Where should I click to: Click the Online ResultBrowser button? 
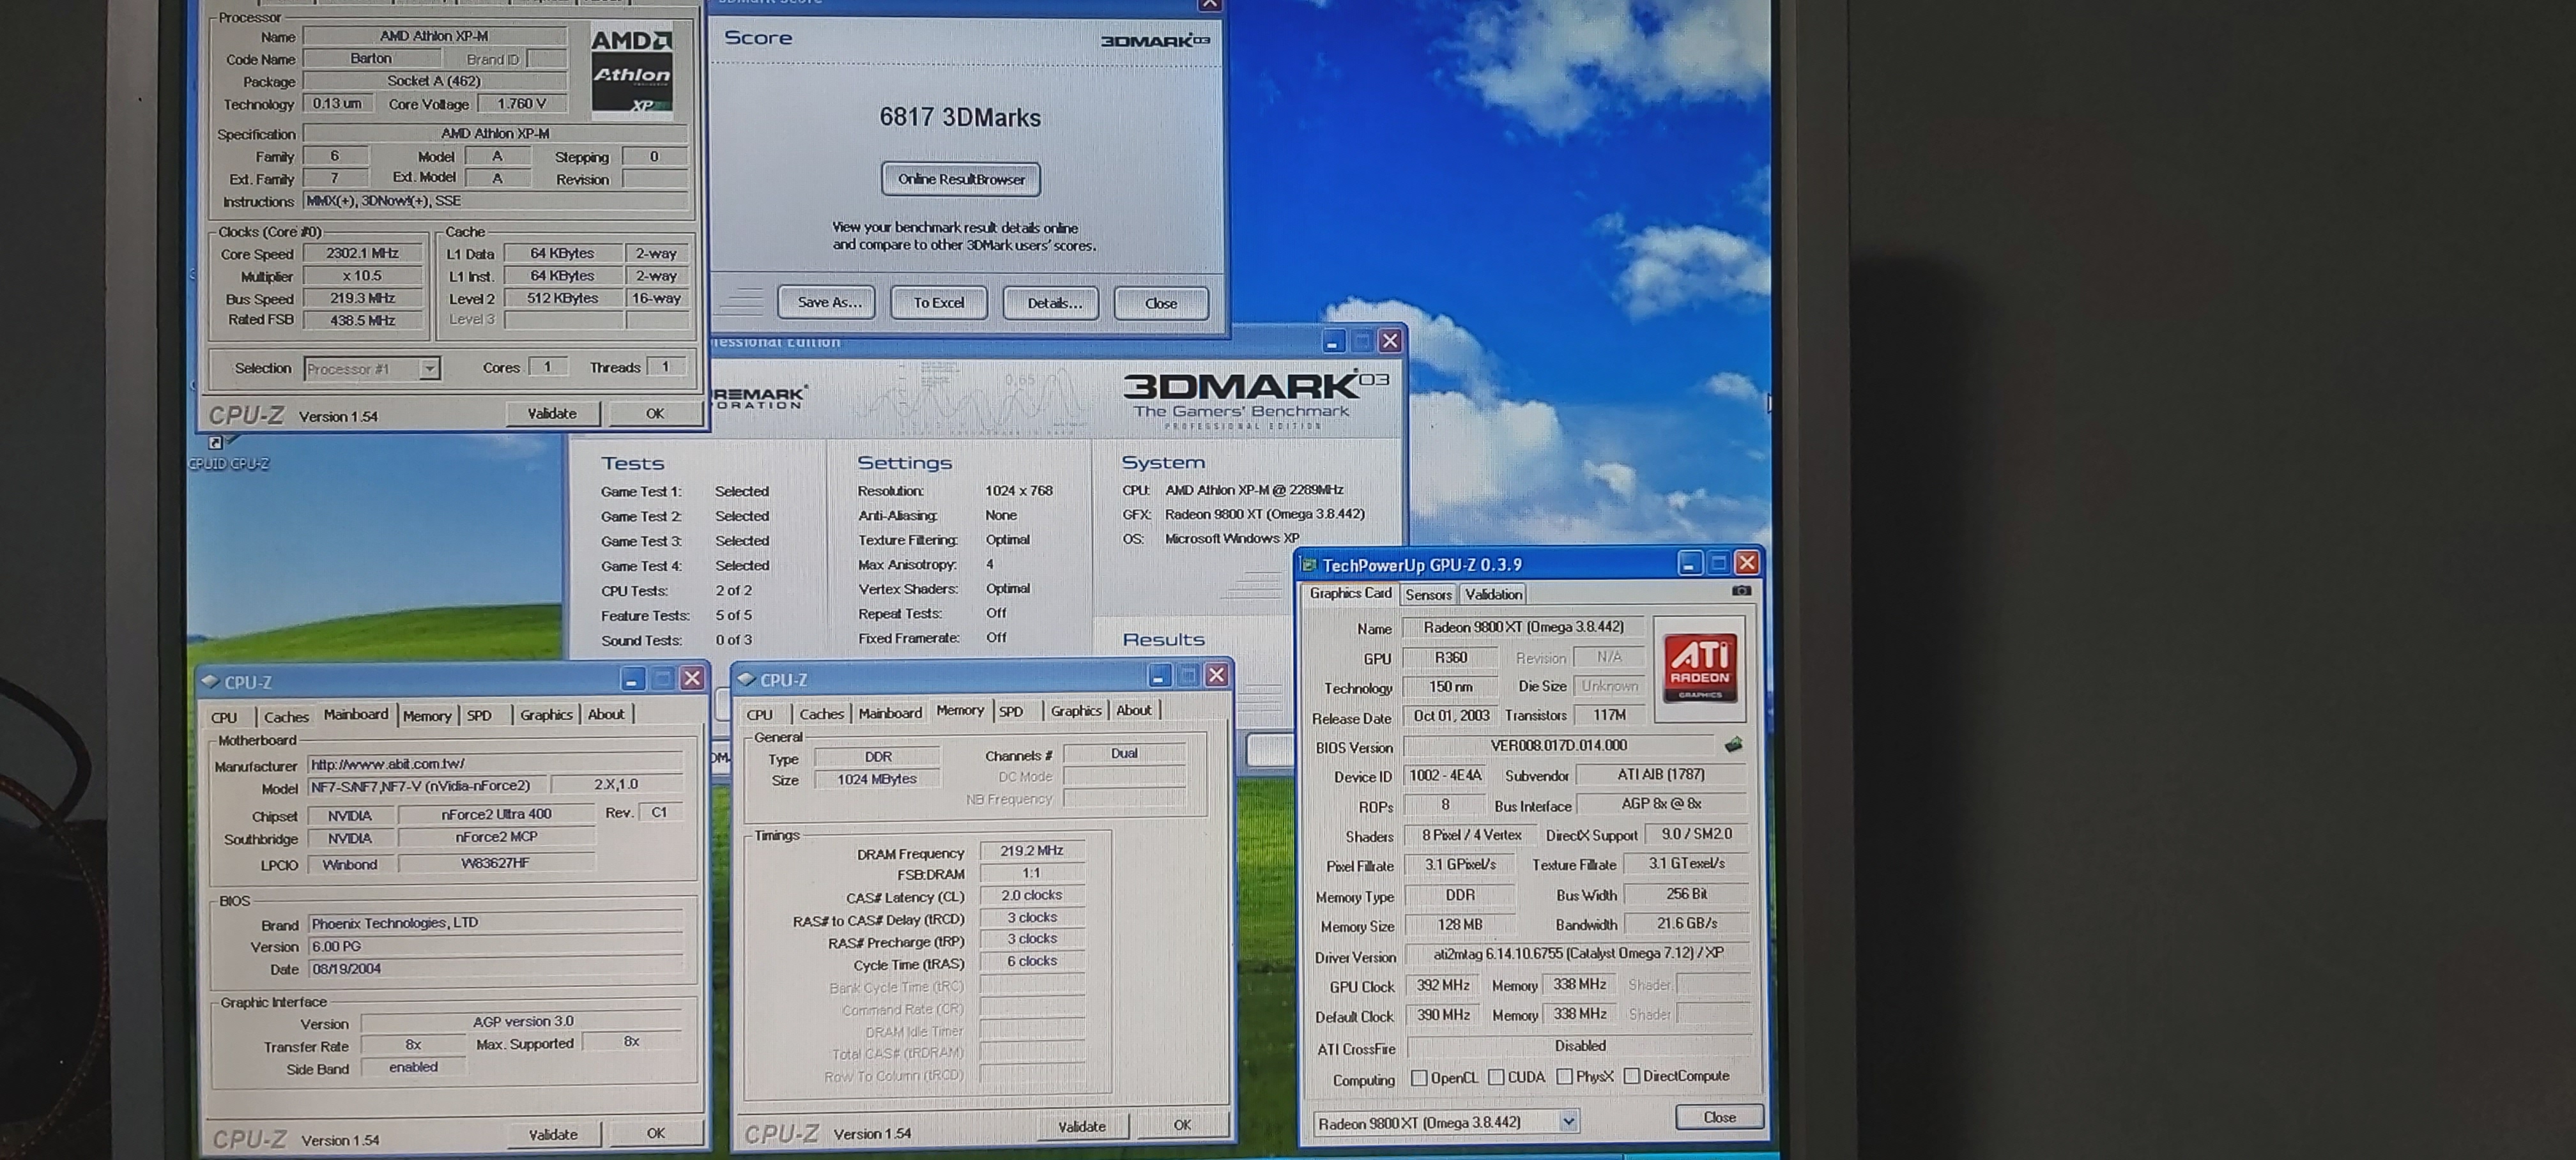click(961, 179)
